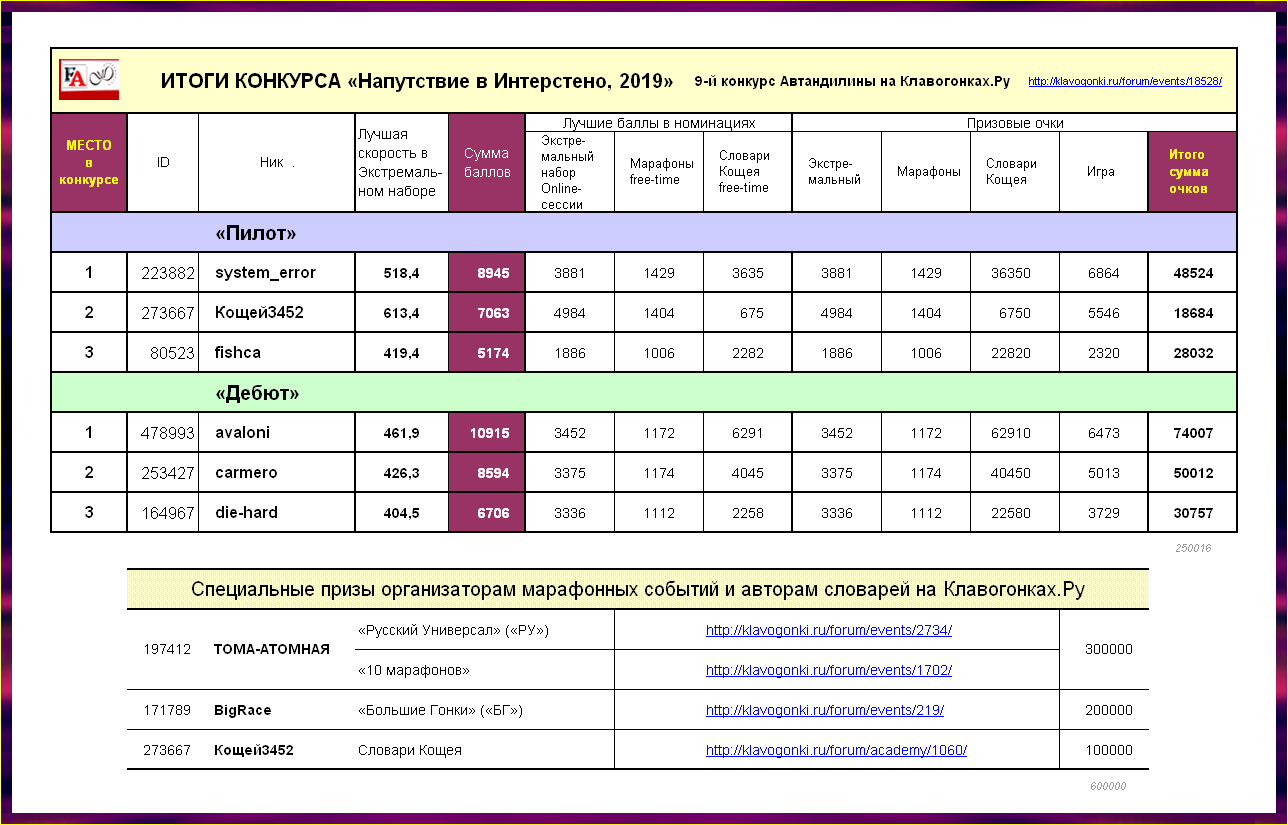
Task: Click the total points cell 50012
Action: click(x=1193, y=473)
